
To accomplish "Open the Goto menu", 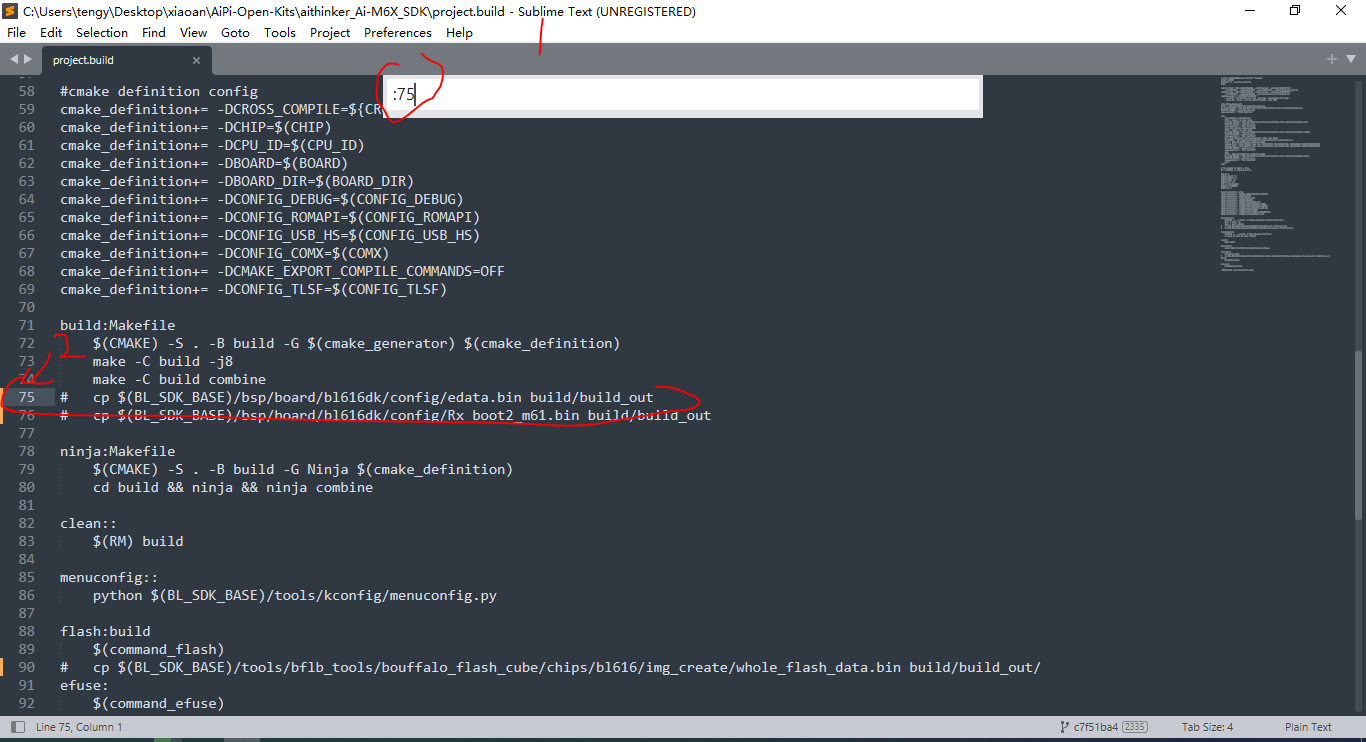I will point(235,32).
